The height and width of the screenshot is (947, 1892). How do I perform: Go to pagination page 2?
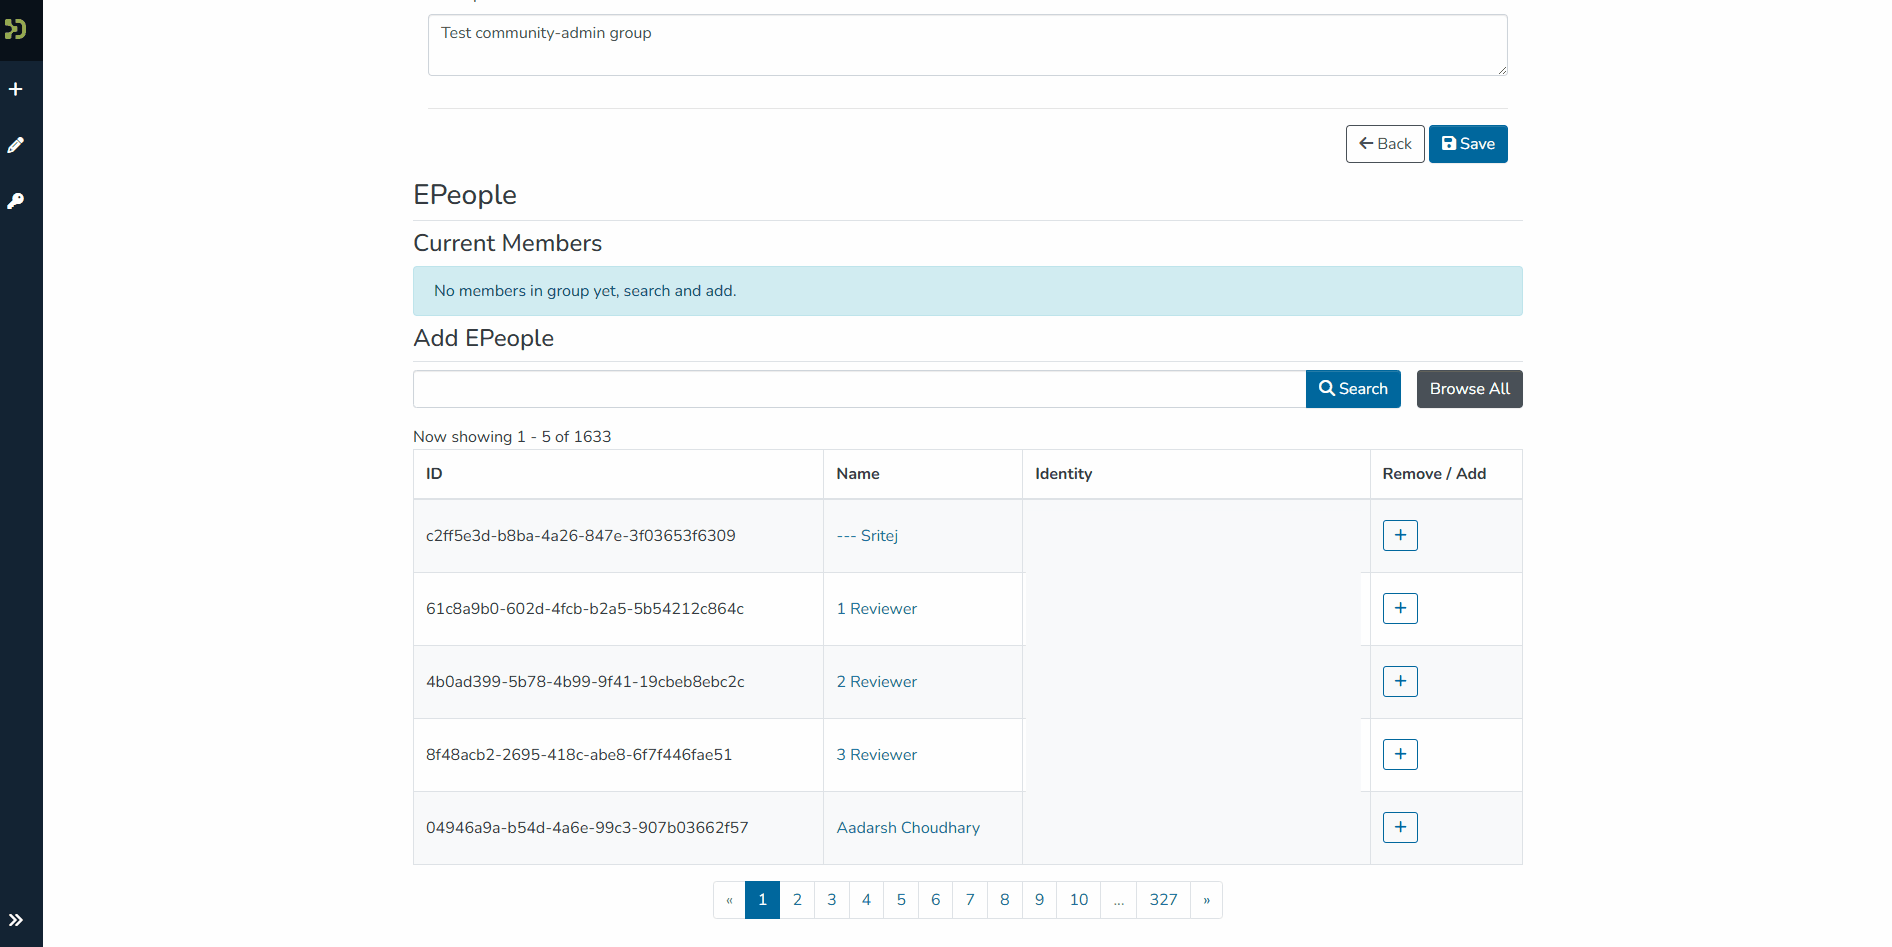point(797,900)
